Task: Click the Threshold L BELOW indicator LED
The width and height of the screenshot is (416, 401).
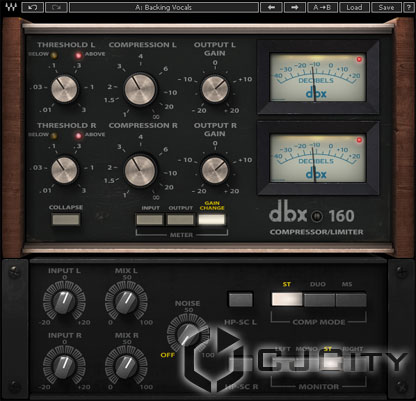Action: click(x=54, y=55)
